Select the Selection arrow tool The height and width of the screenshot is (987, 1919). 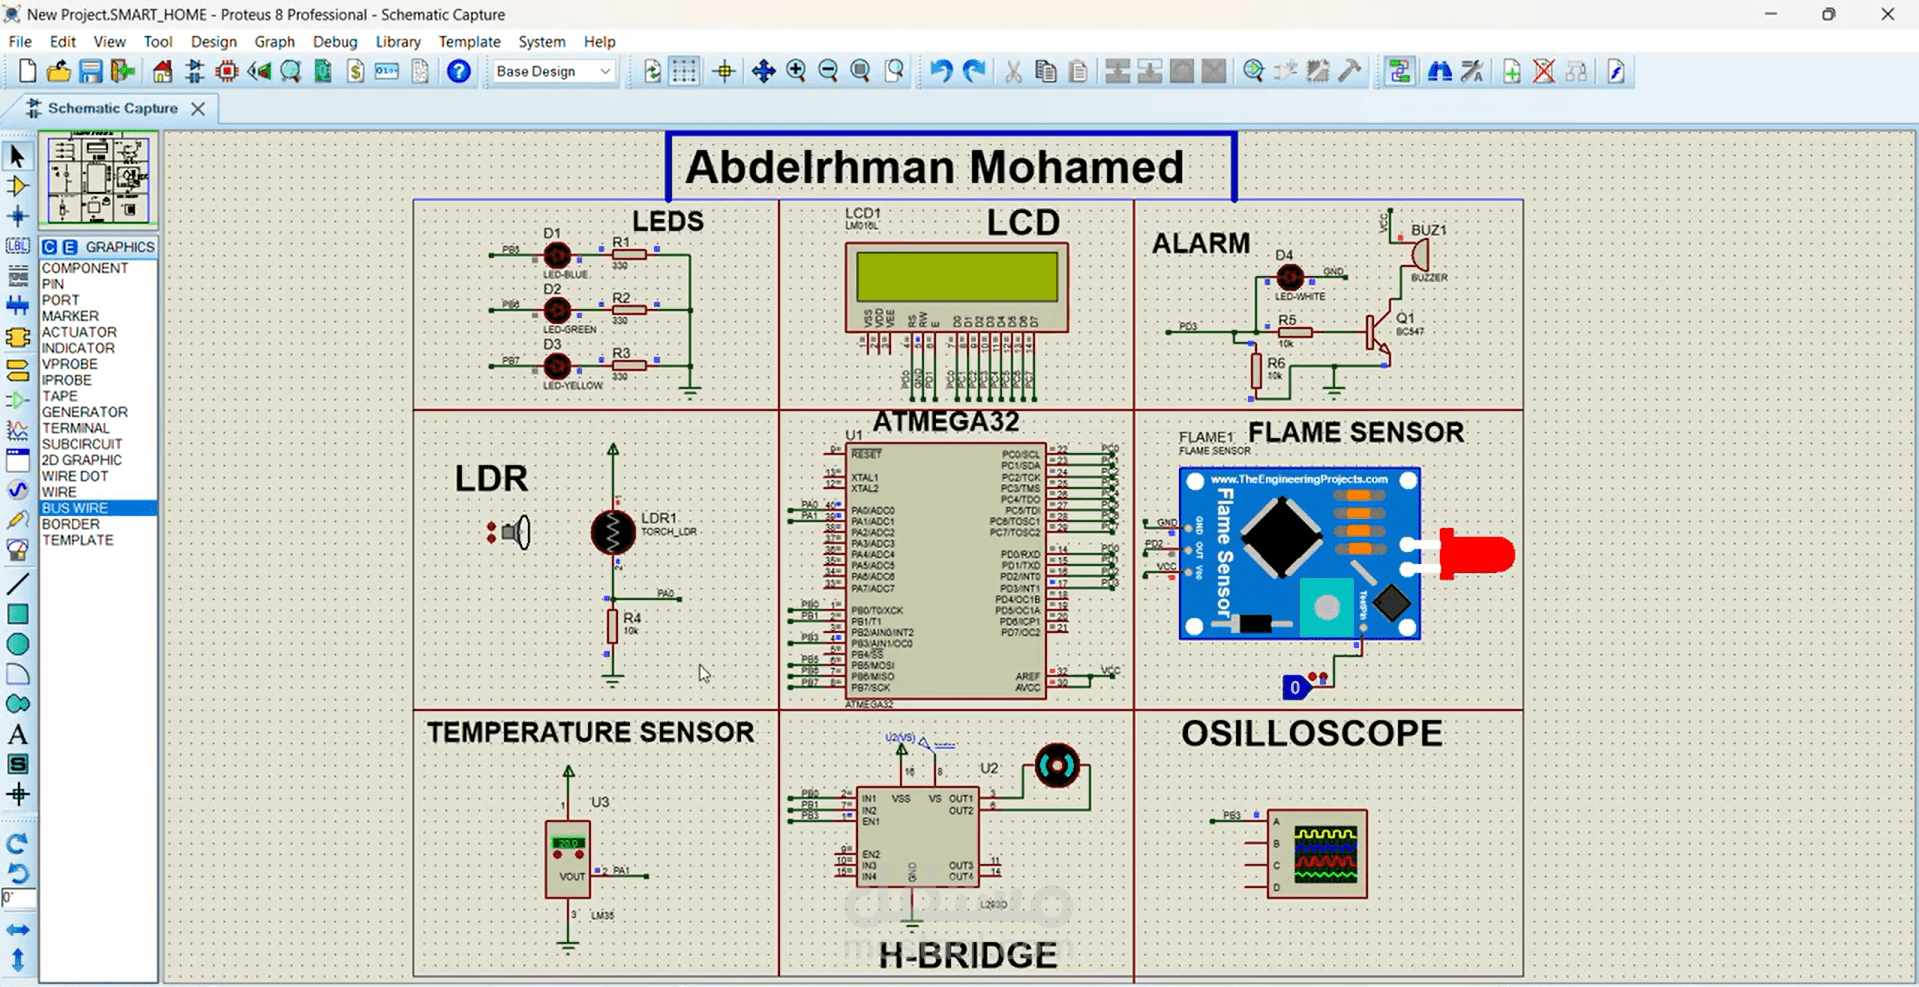click(15, 155)
